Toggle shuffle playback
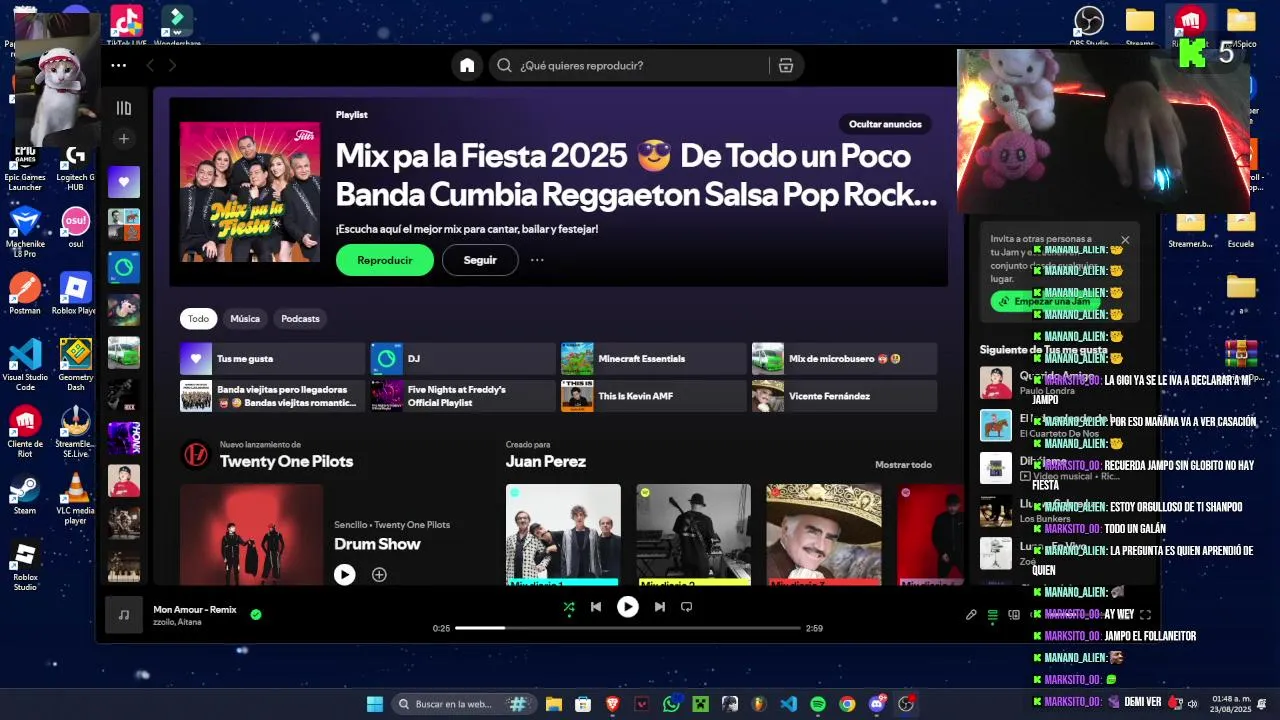The width and height of the screenshot is (1280, 720). point(569,607)
